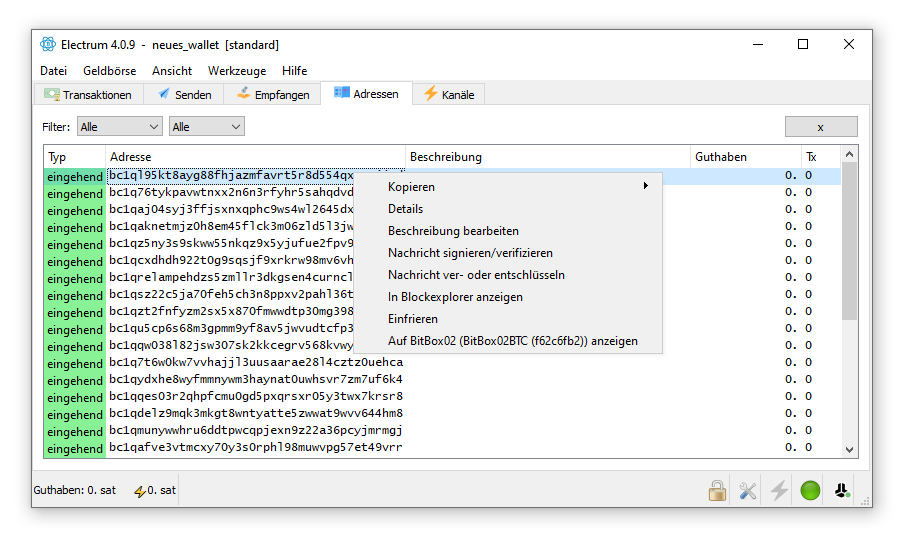Screen dimensions: 906x541
Task: Open the Senden tab
Action: (185, 95)
